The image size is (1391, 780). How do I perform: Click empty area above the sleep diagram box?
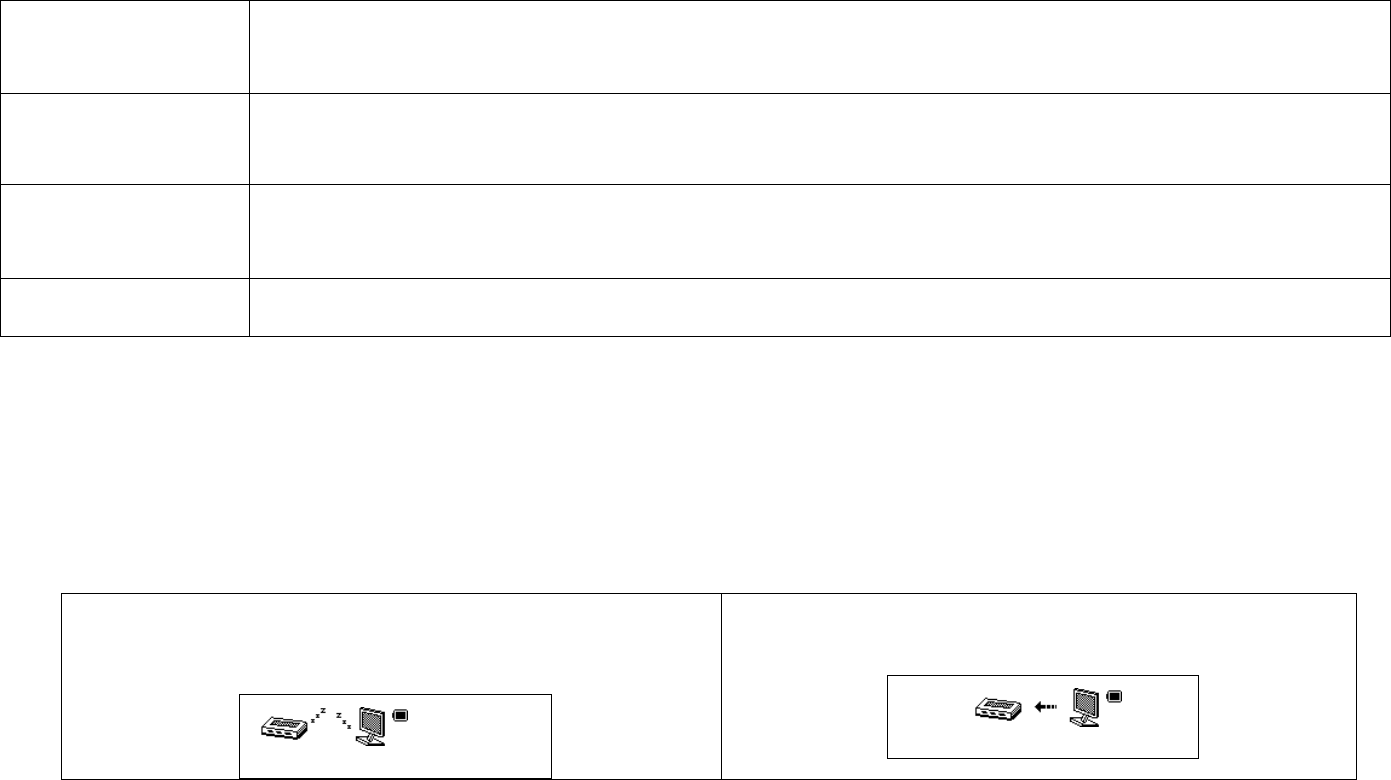(392, 643)
